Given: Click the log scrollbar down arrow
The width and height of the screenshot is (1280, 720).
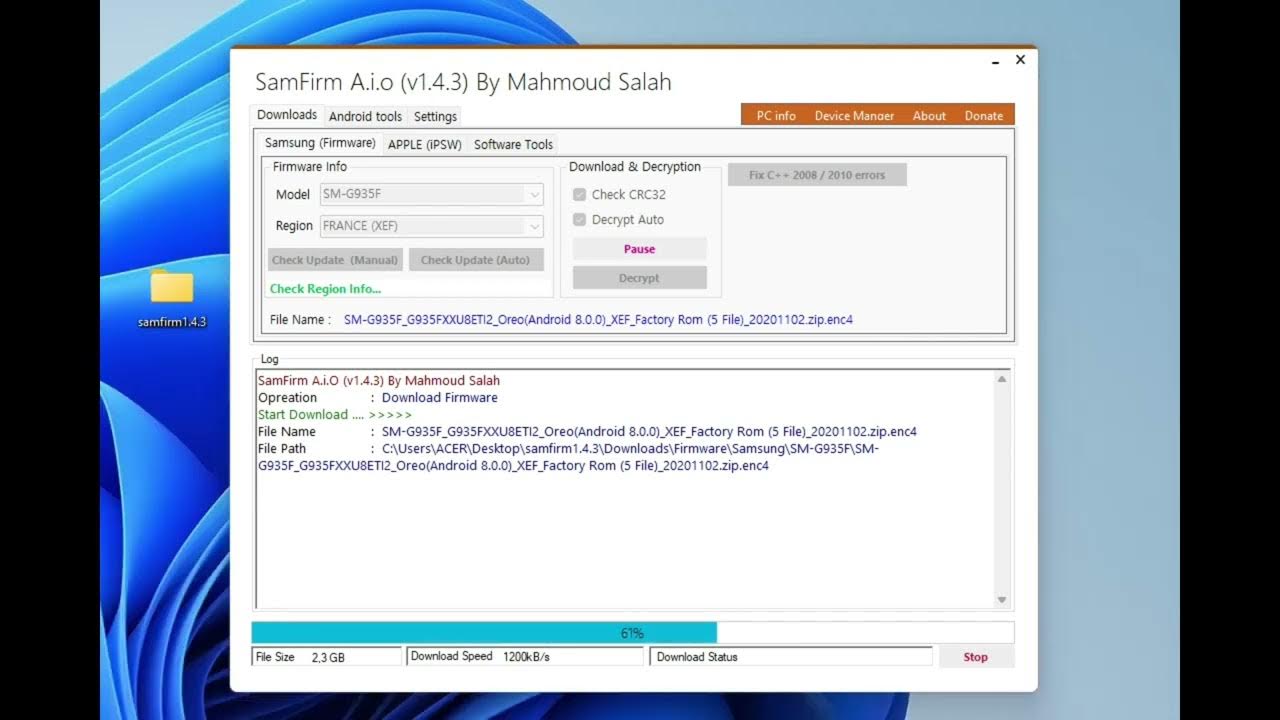Looking at the screenshot, I should click(1002, 600).
